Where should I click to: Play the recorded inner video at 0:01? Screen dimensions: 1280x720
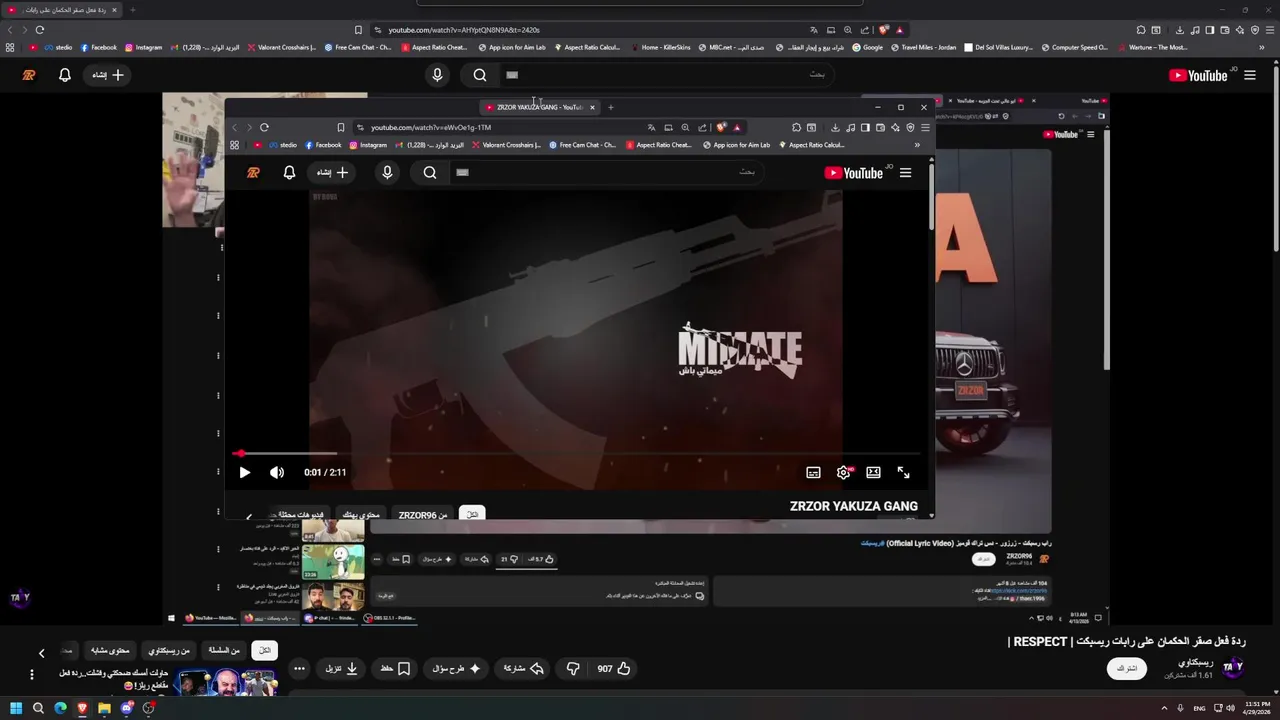[245, 472]
